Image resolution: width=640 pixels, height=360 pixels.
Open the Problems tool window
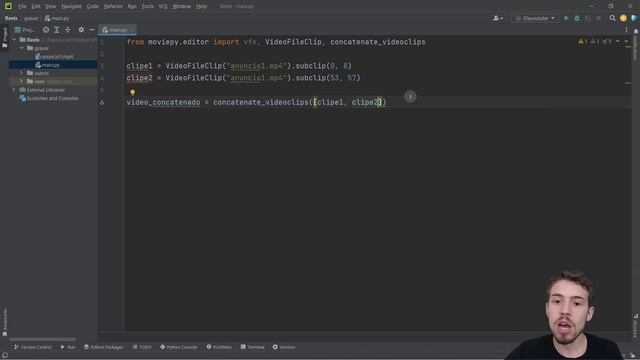pos(219,347)
